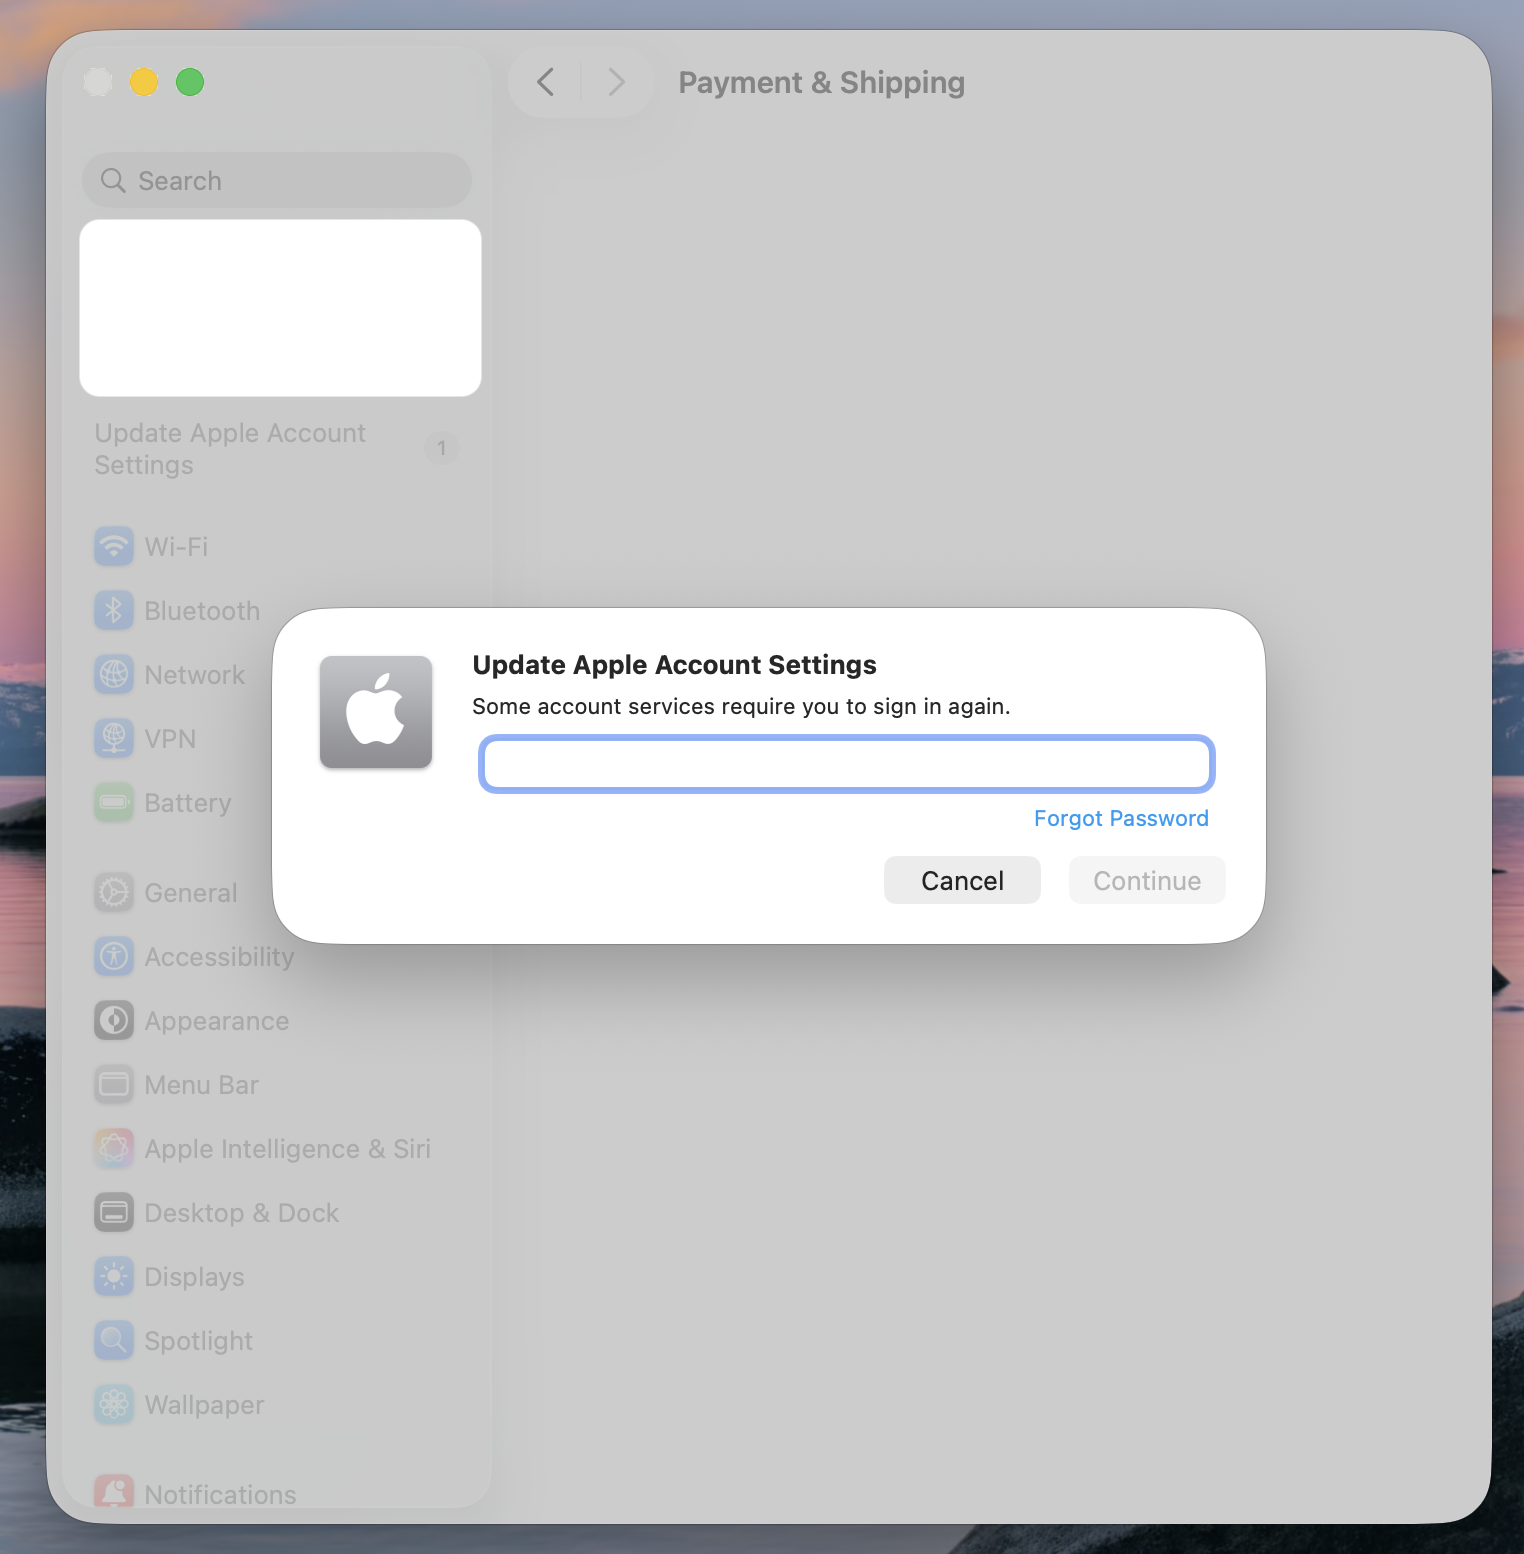Screen dimensions: 1524x1554
Task: Select the Bluetooth icon in sidebar
Action: tap(114, 611)
